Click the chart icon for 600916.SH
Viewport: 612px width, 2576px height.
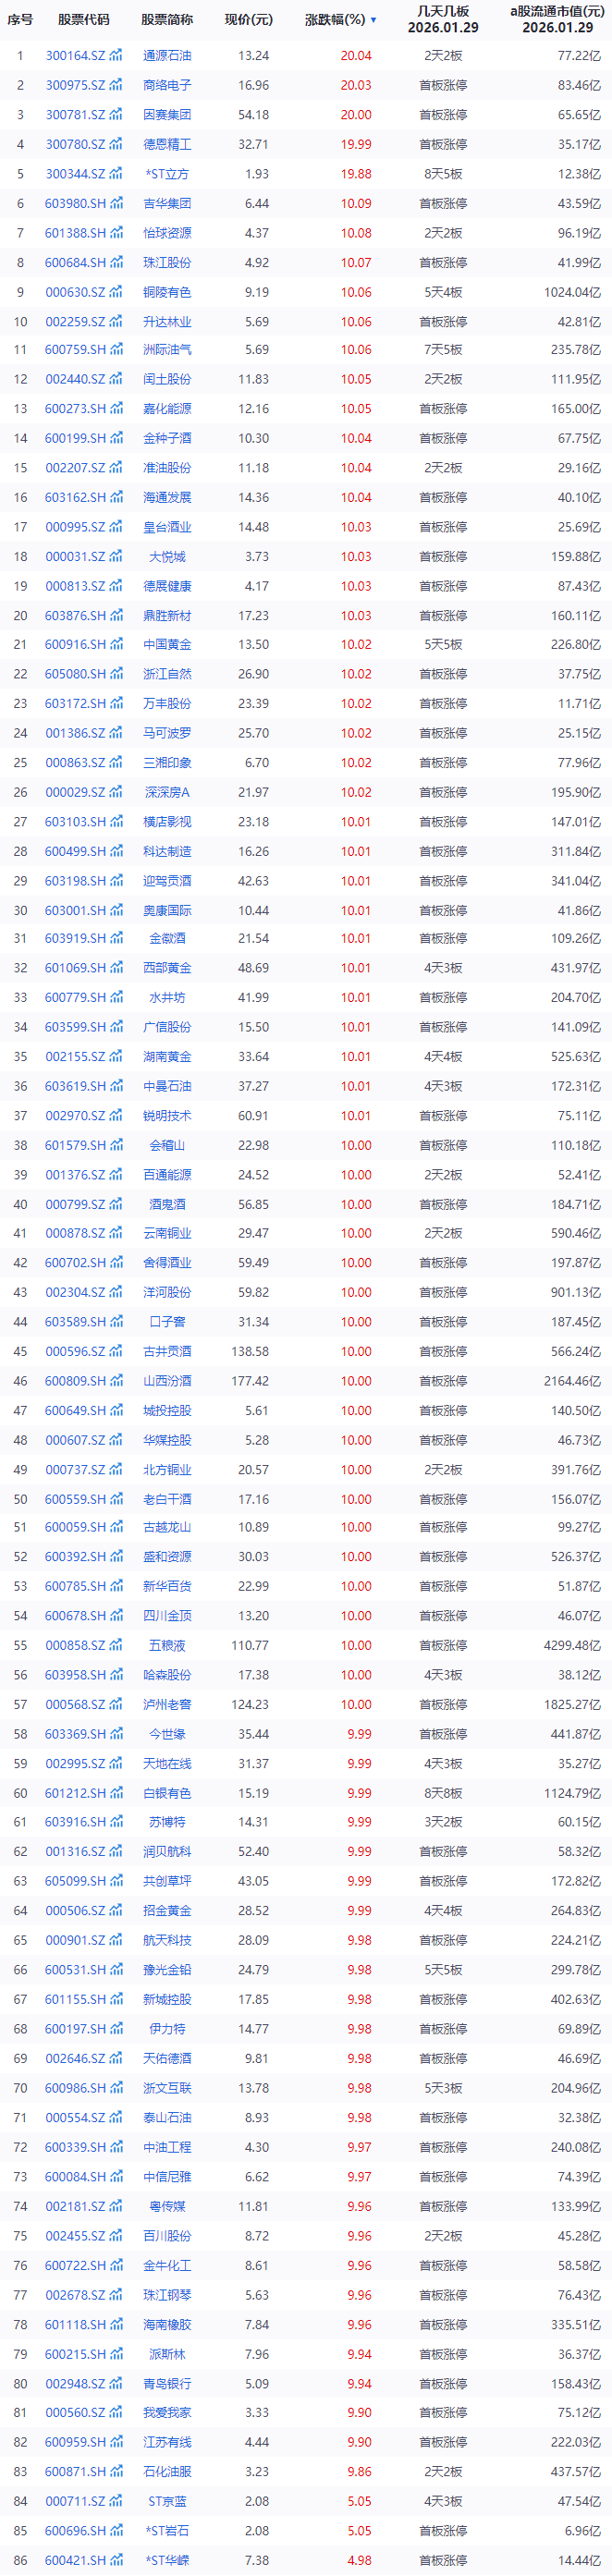point(117,645)
